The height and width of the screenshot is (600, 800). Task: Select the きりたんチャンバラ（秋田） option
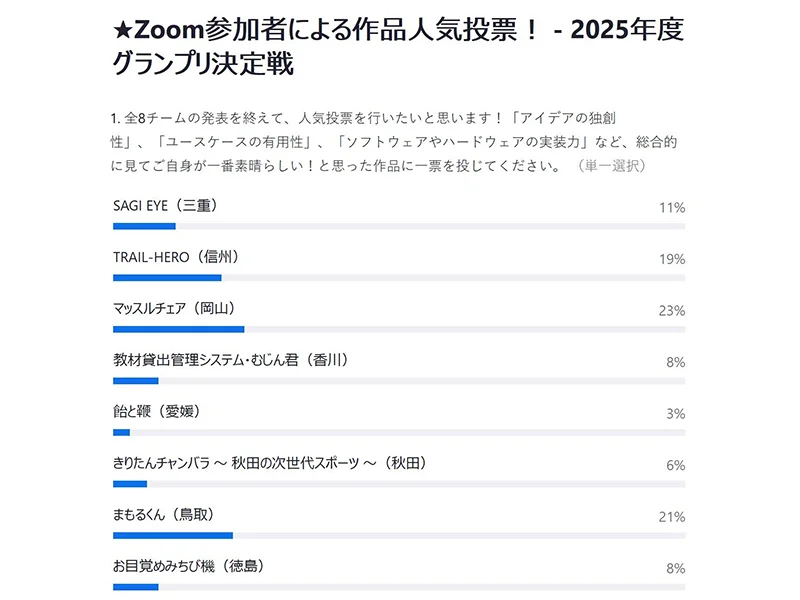click(271, 464)
